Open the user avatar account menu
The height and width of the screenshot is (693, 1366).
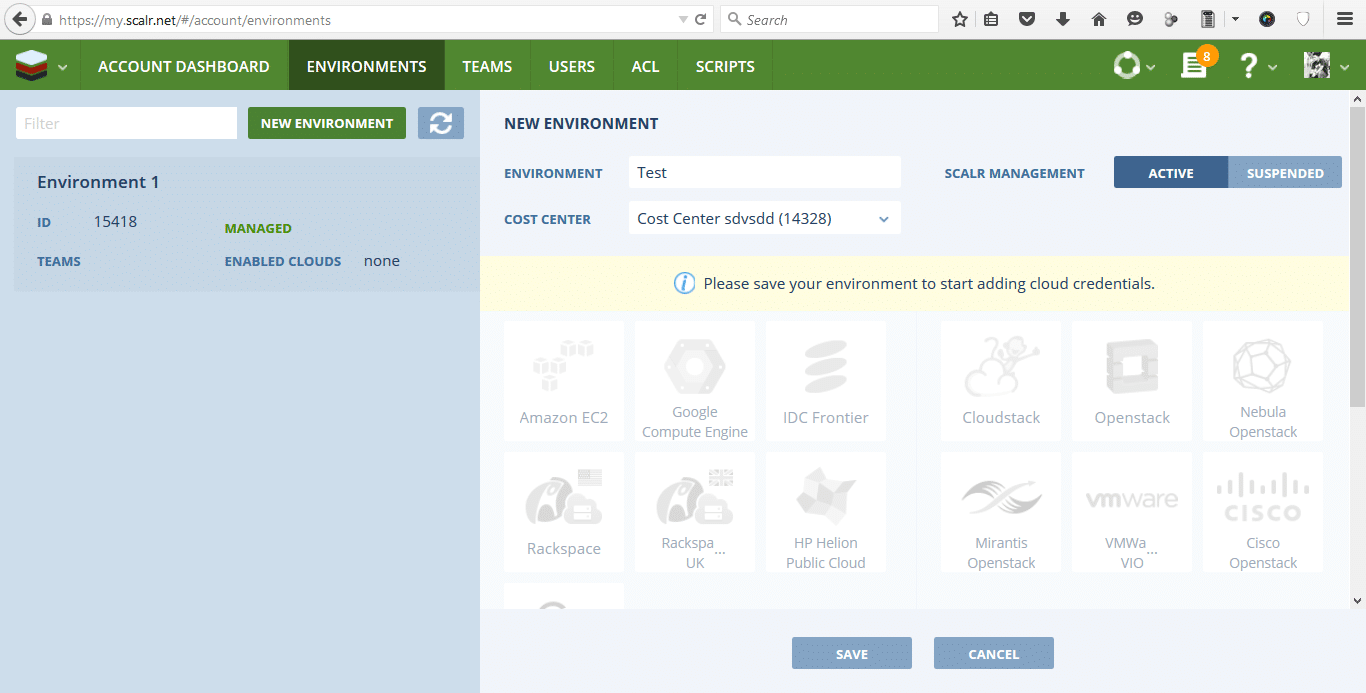coord(1317,66)
